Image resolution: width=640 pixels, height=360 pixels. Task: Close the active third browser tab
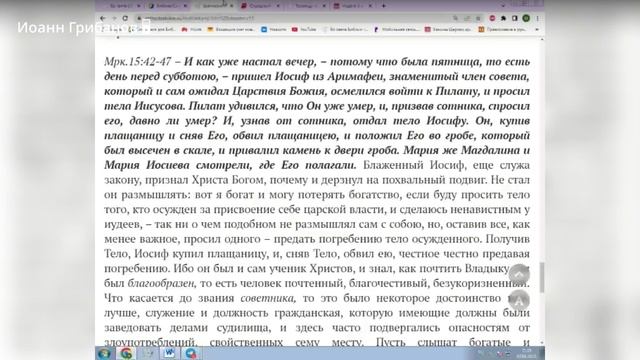tap(231, 6)
